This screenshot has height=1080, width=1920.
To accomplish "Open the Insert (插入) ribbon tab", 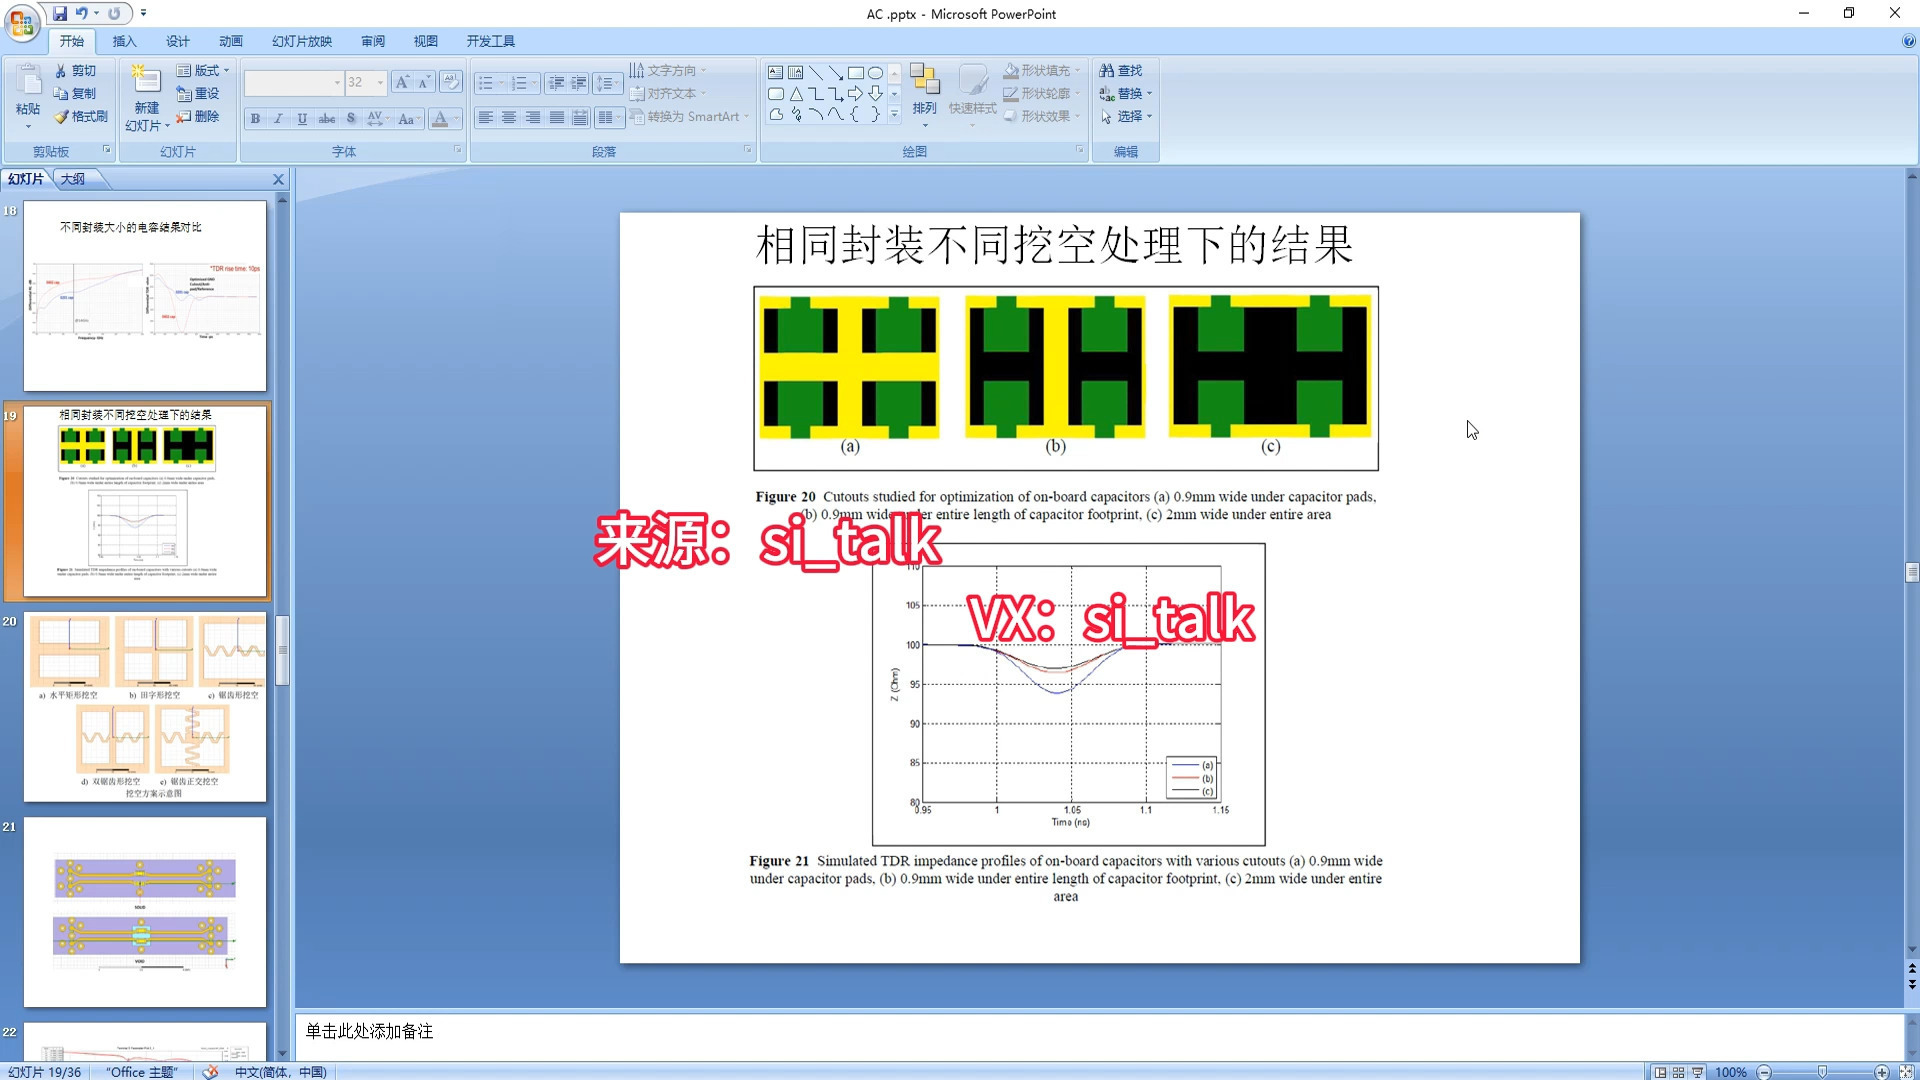I will 124,41.
